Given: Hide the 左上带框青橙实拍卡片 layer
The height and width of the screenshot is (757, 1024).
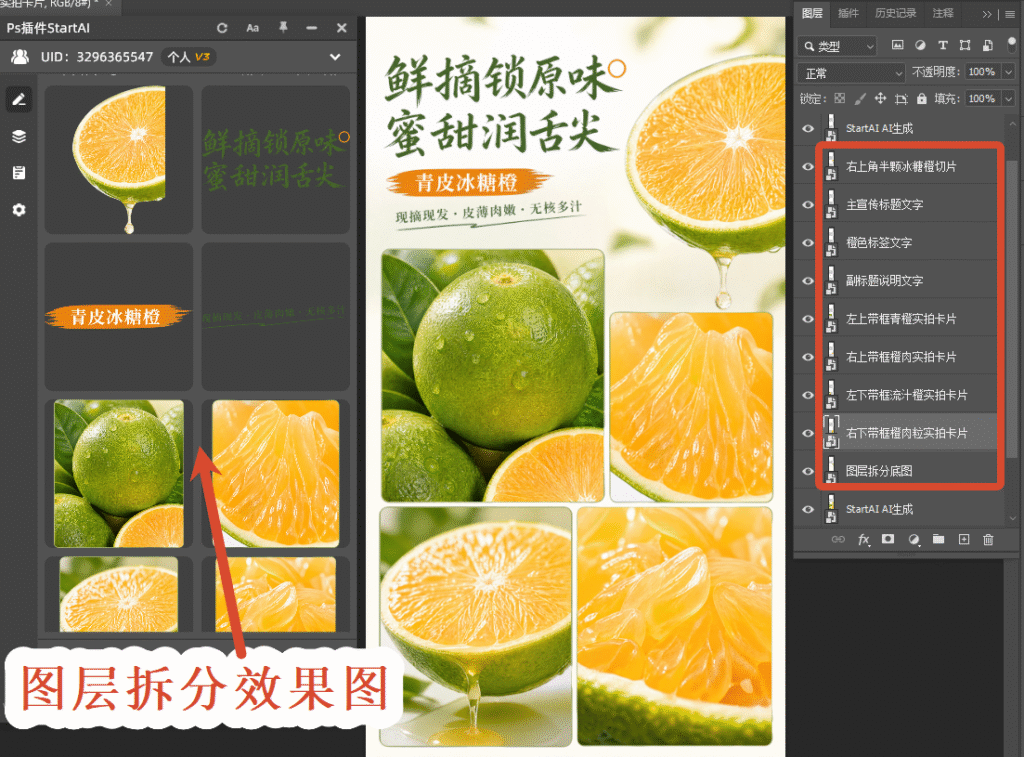Looking at the screenshot, I should [808, 319].
